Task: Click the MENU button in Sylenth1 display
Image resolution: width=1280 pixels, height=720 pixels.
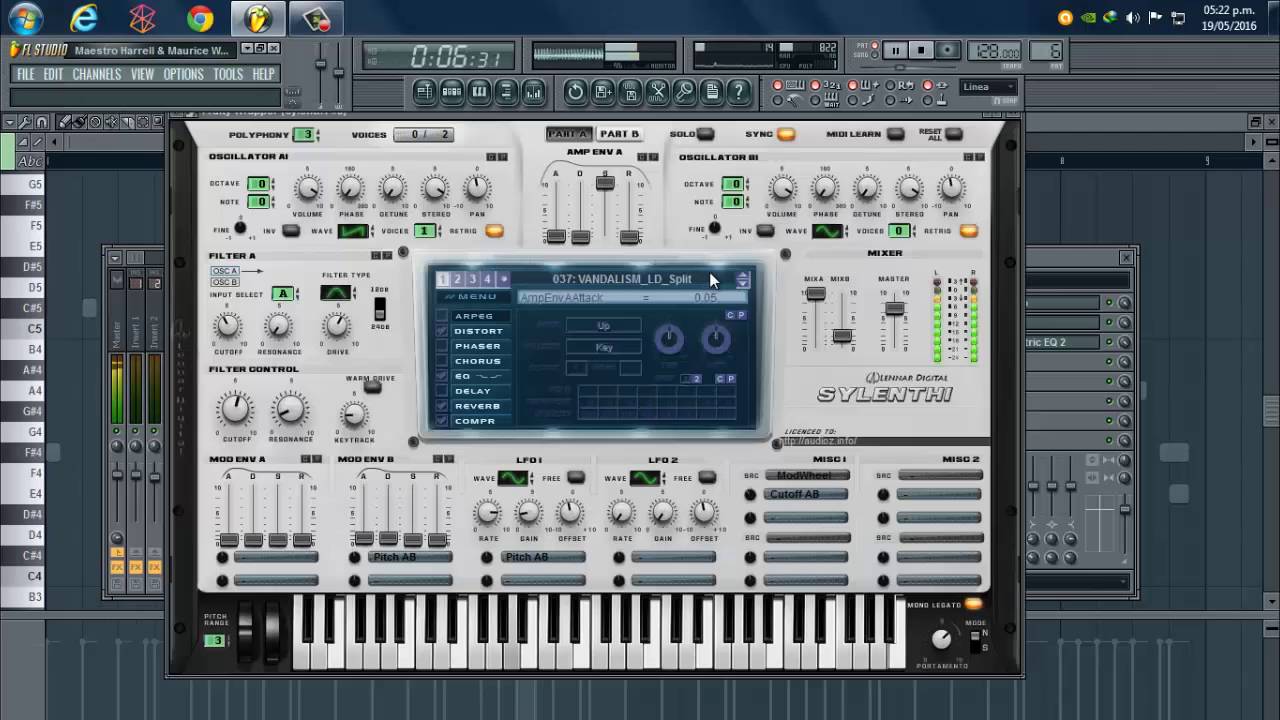Action: [472, 297]
